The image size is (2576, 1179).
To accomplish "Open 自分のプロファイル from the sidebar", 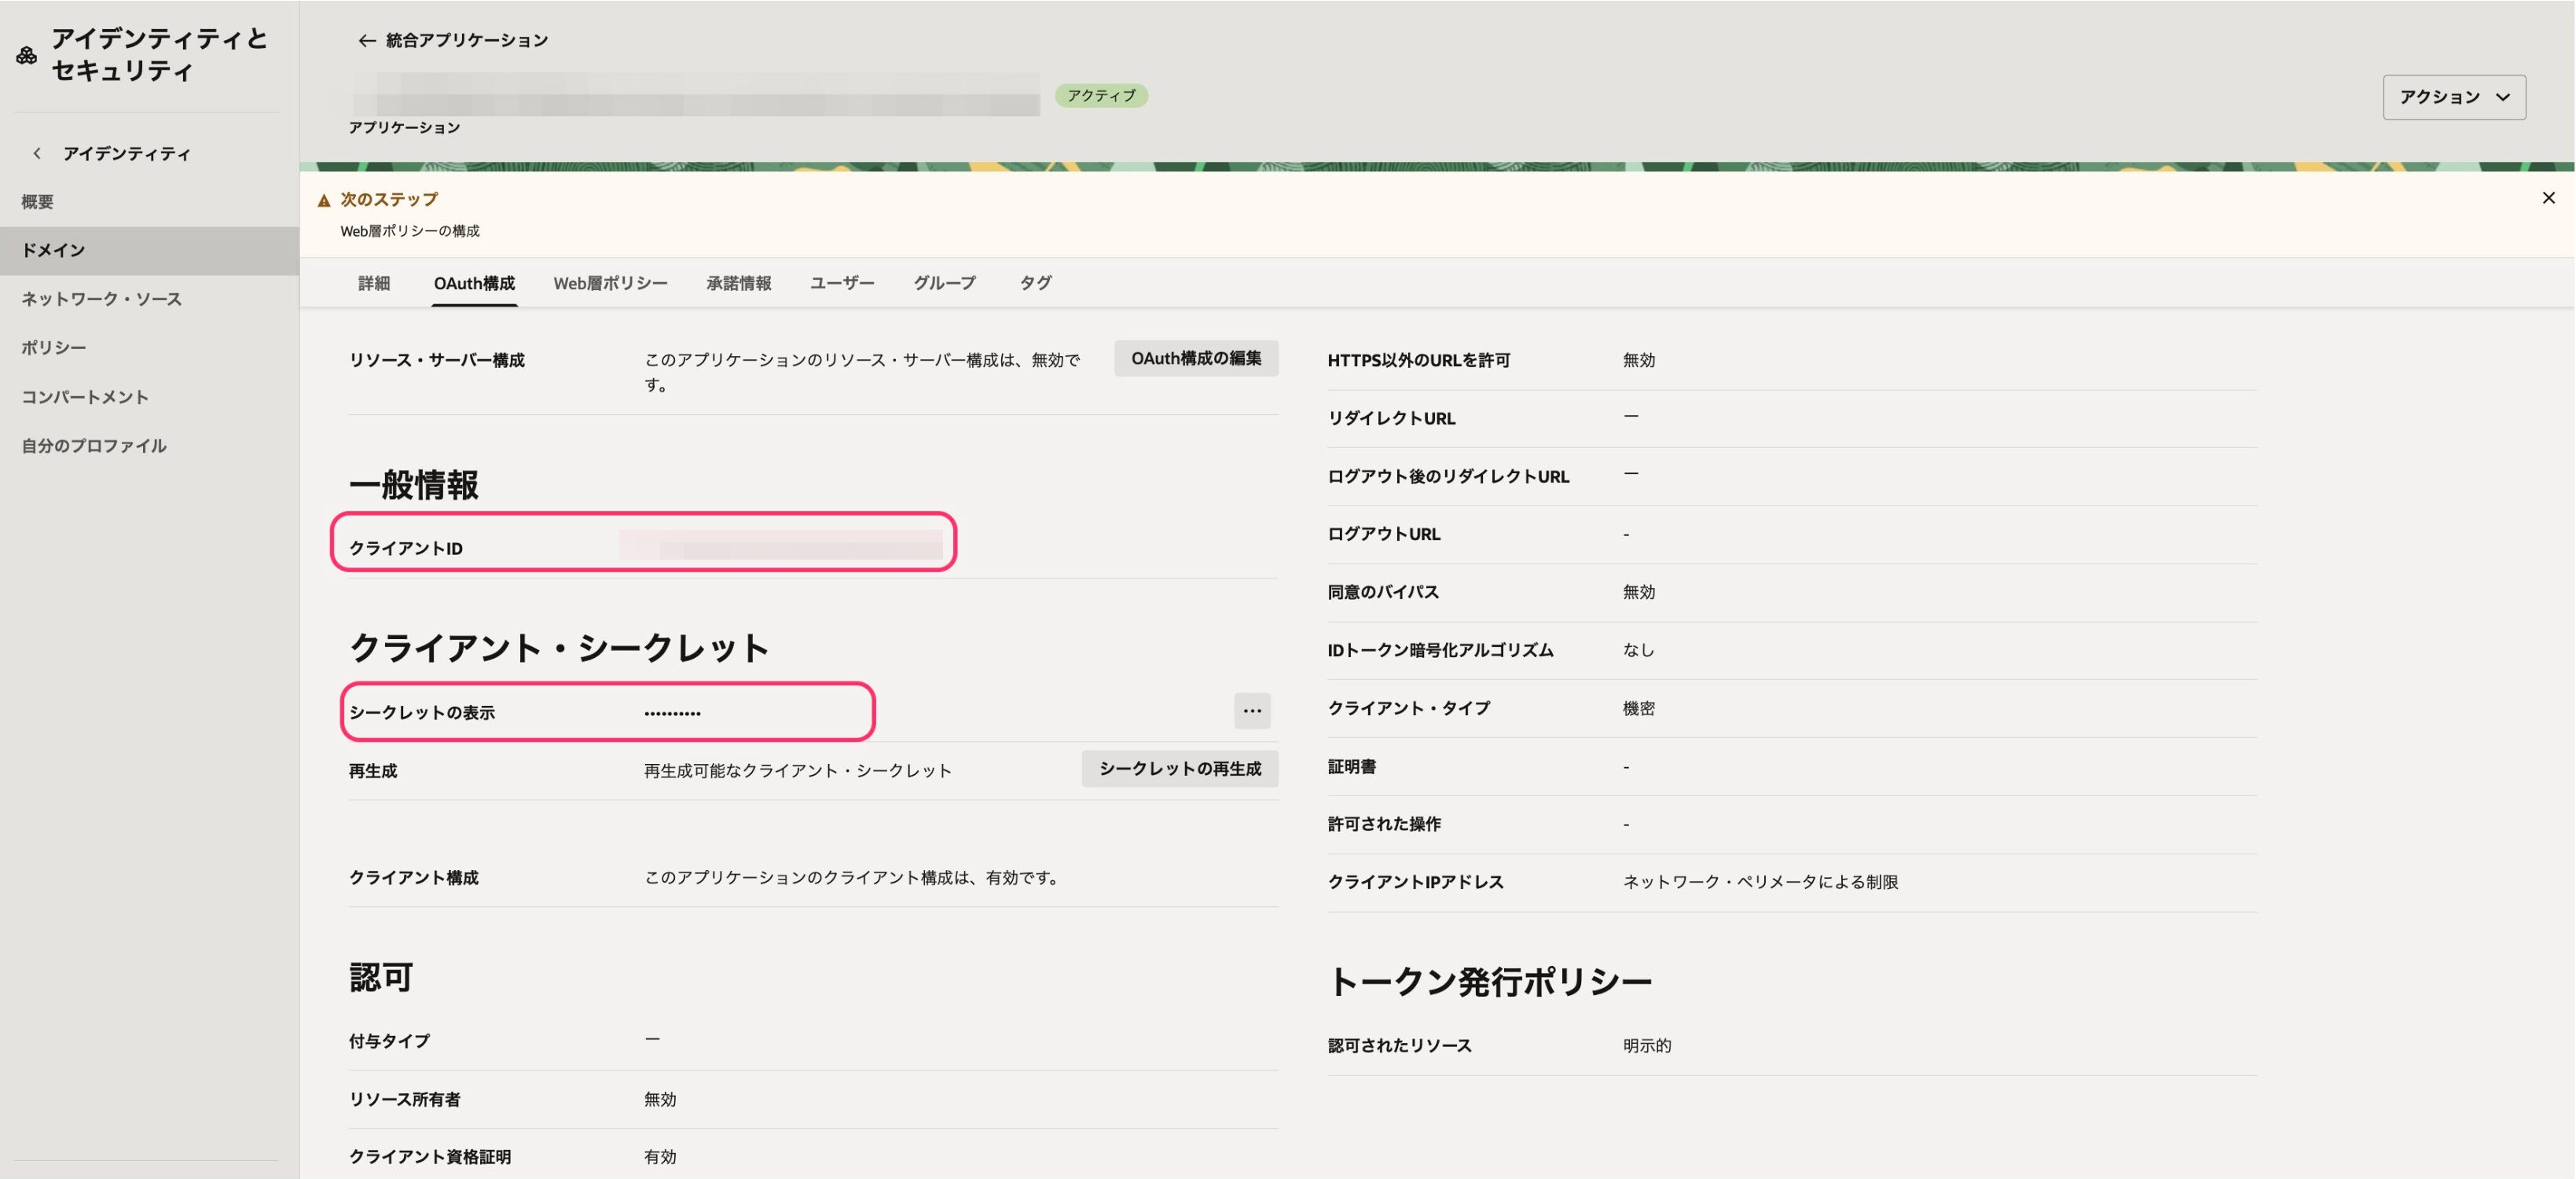I will click(x=94, y=445).
